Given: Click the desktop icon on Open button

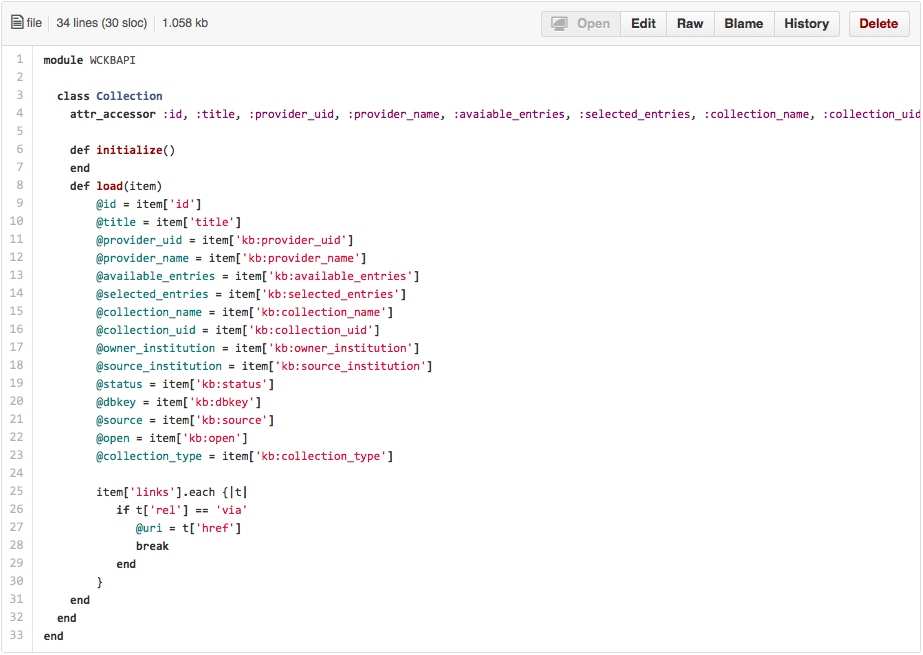Looking at the screenshot, I should coord(560,24).
